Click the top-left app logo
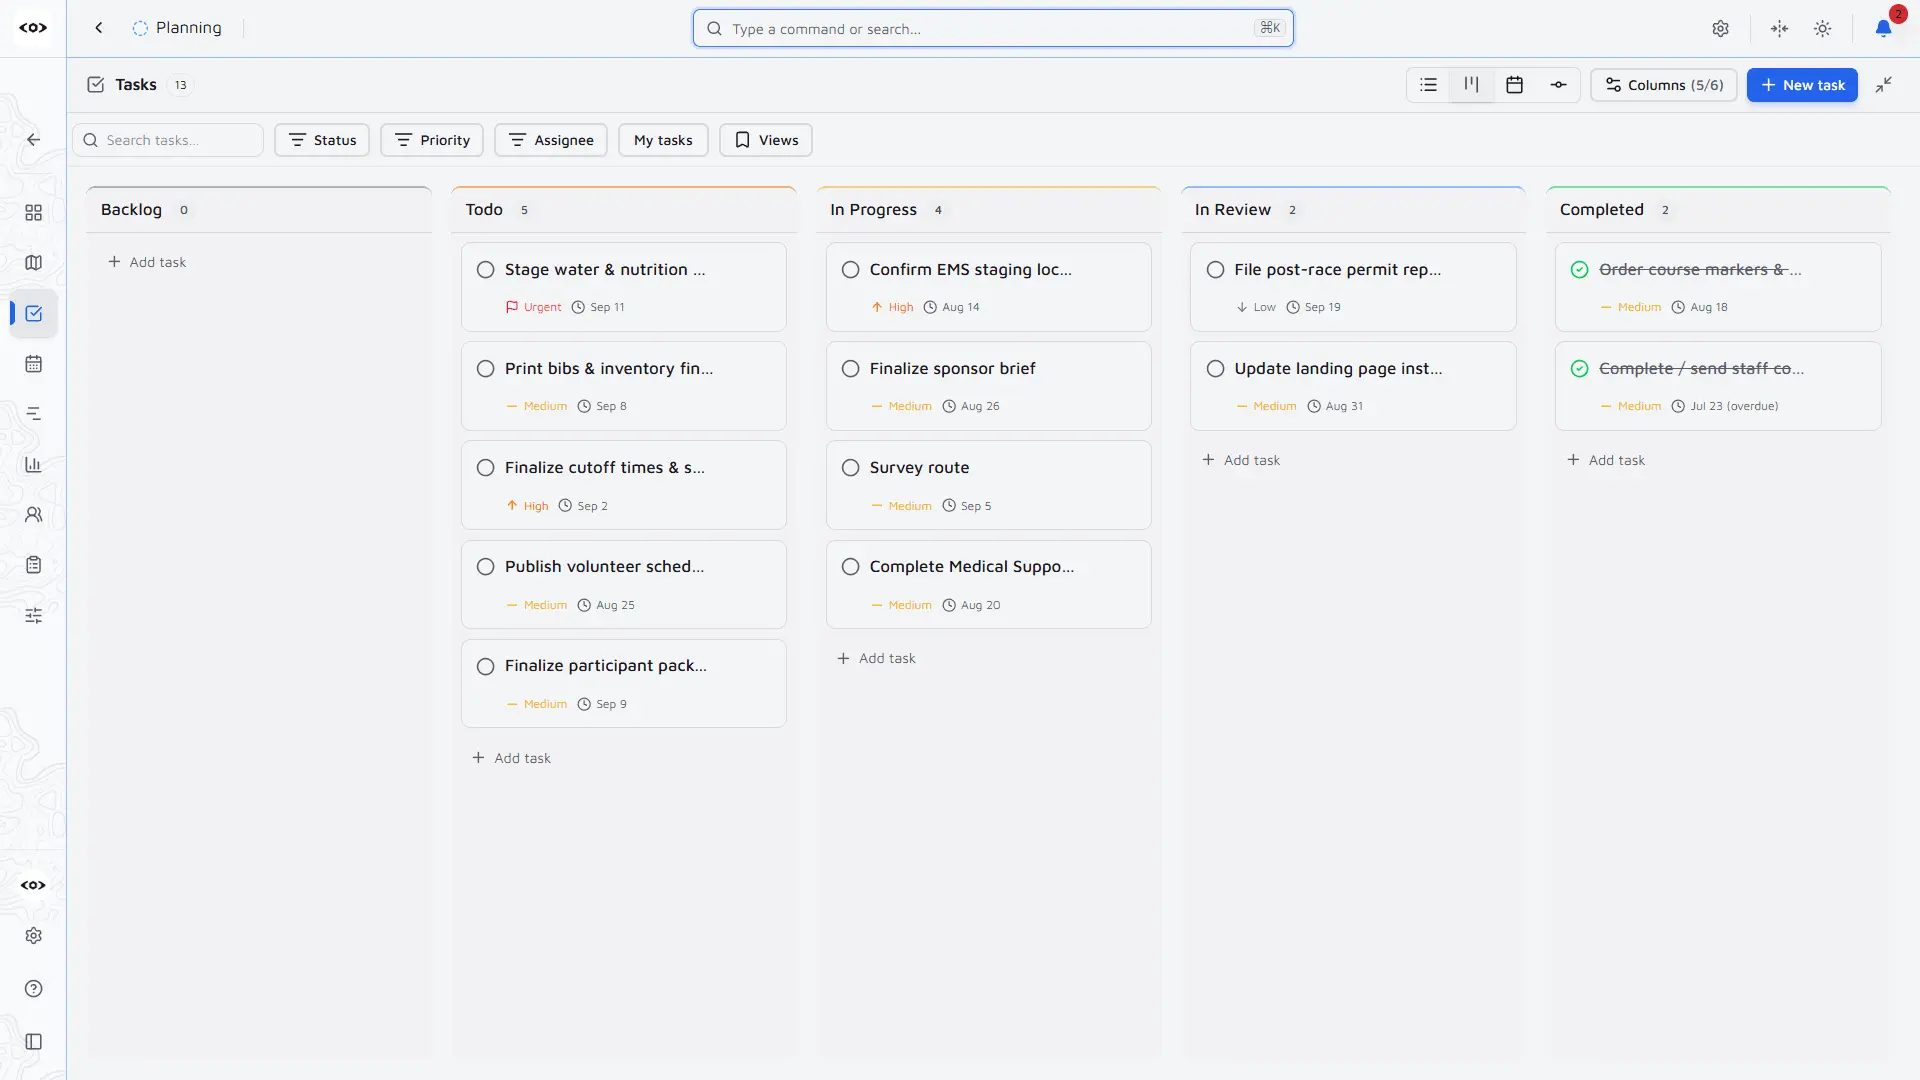This screenshot has width=1920, height=1080. coord(33,28)
